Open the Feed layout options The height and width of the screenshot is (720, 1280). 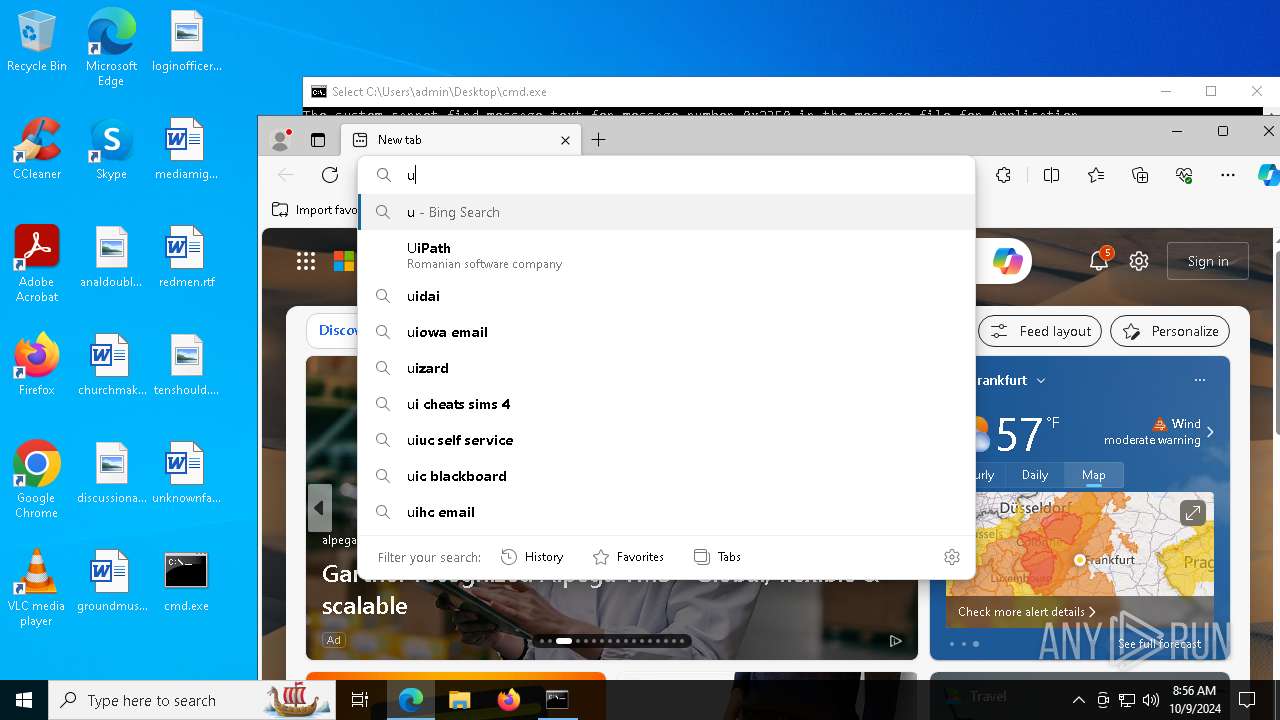point(1040,331)
